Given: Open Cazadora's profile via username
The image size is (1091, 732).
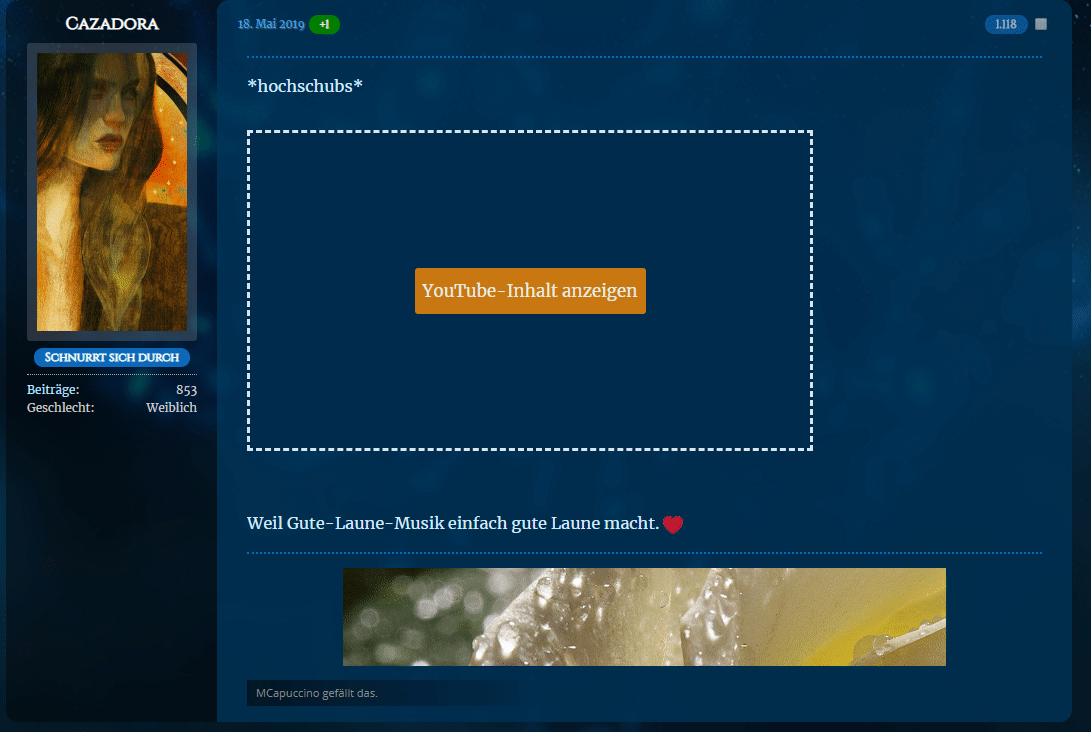Looking at the screenshot, I should 112,23.
